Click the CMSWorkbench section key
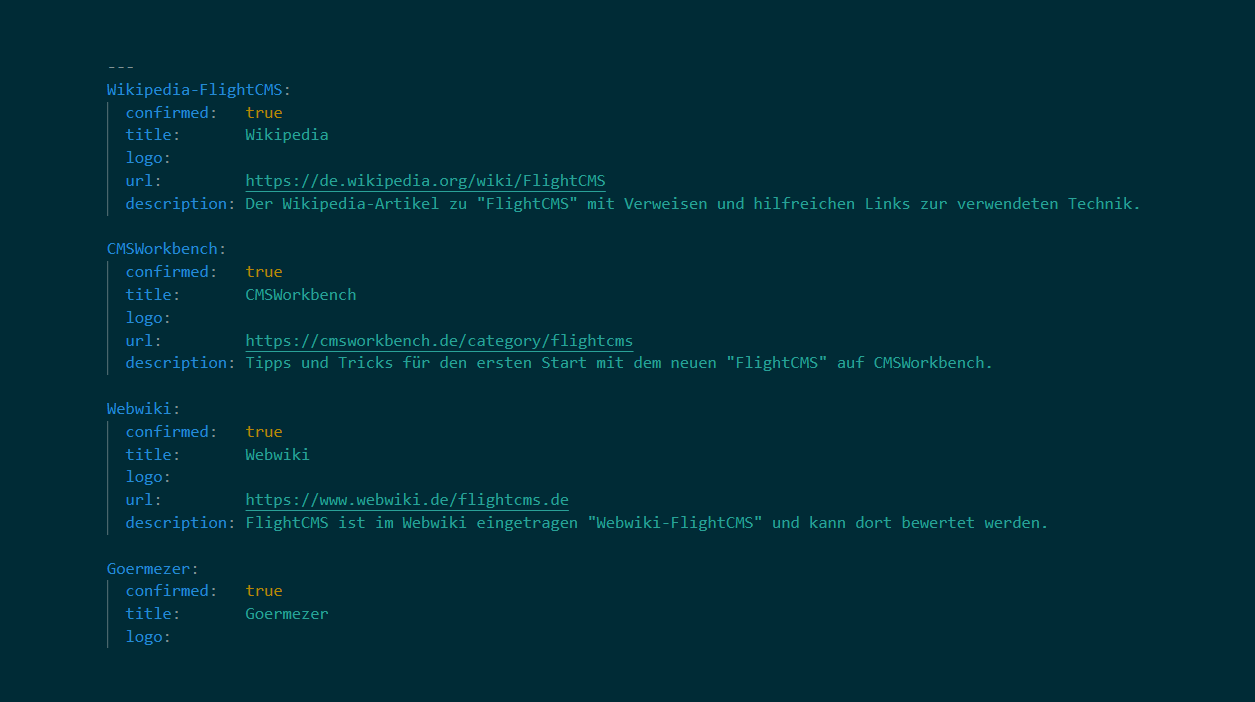The image size is (1255, 702). [162, 249]
